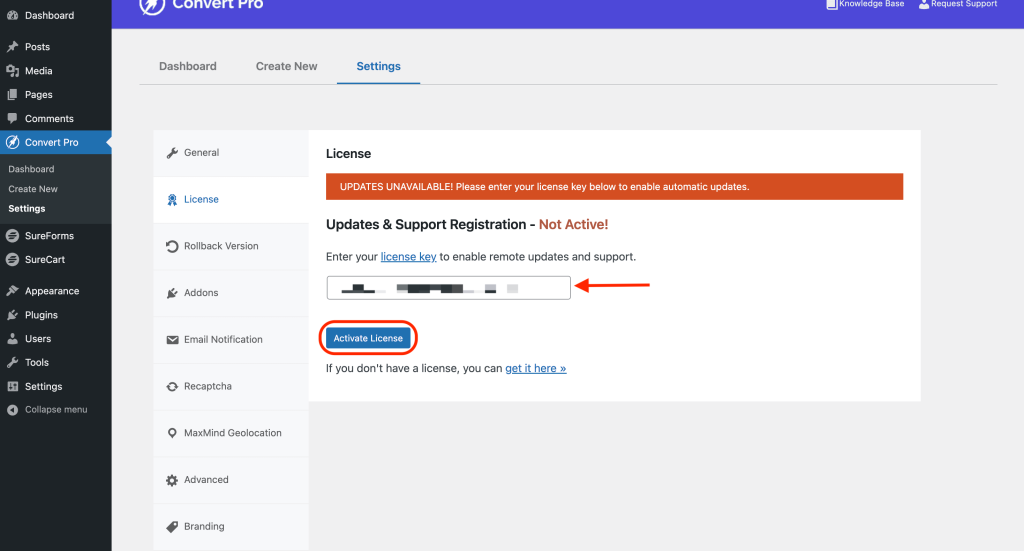The image size is (1024, 551).
Task: Open the Branding settings section
Action: pos(231,527)
